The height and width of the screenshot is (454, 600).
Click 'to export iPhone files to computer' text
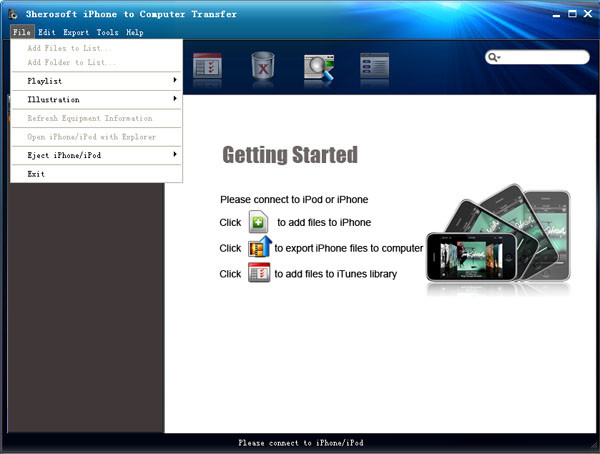(349, 248)
